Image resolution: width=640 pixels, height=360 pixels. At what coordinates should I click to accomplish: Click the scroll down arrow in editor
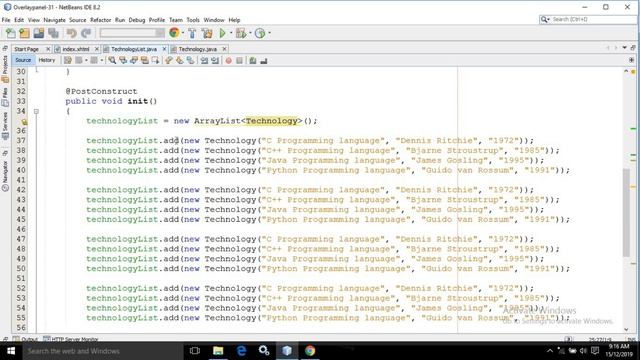(626, 329)
